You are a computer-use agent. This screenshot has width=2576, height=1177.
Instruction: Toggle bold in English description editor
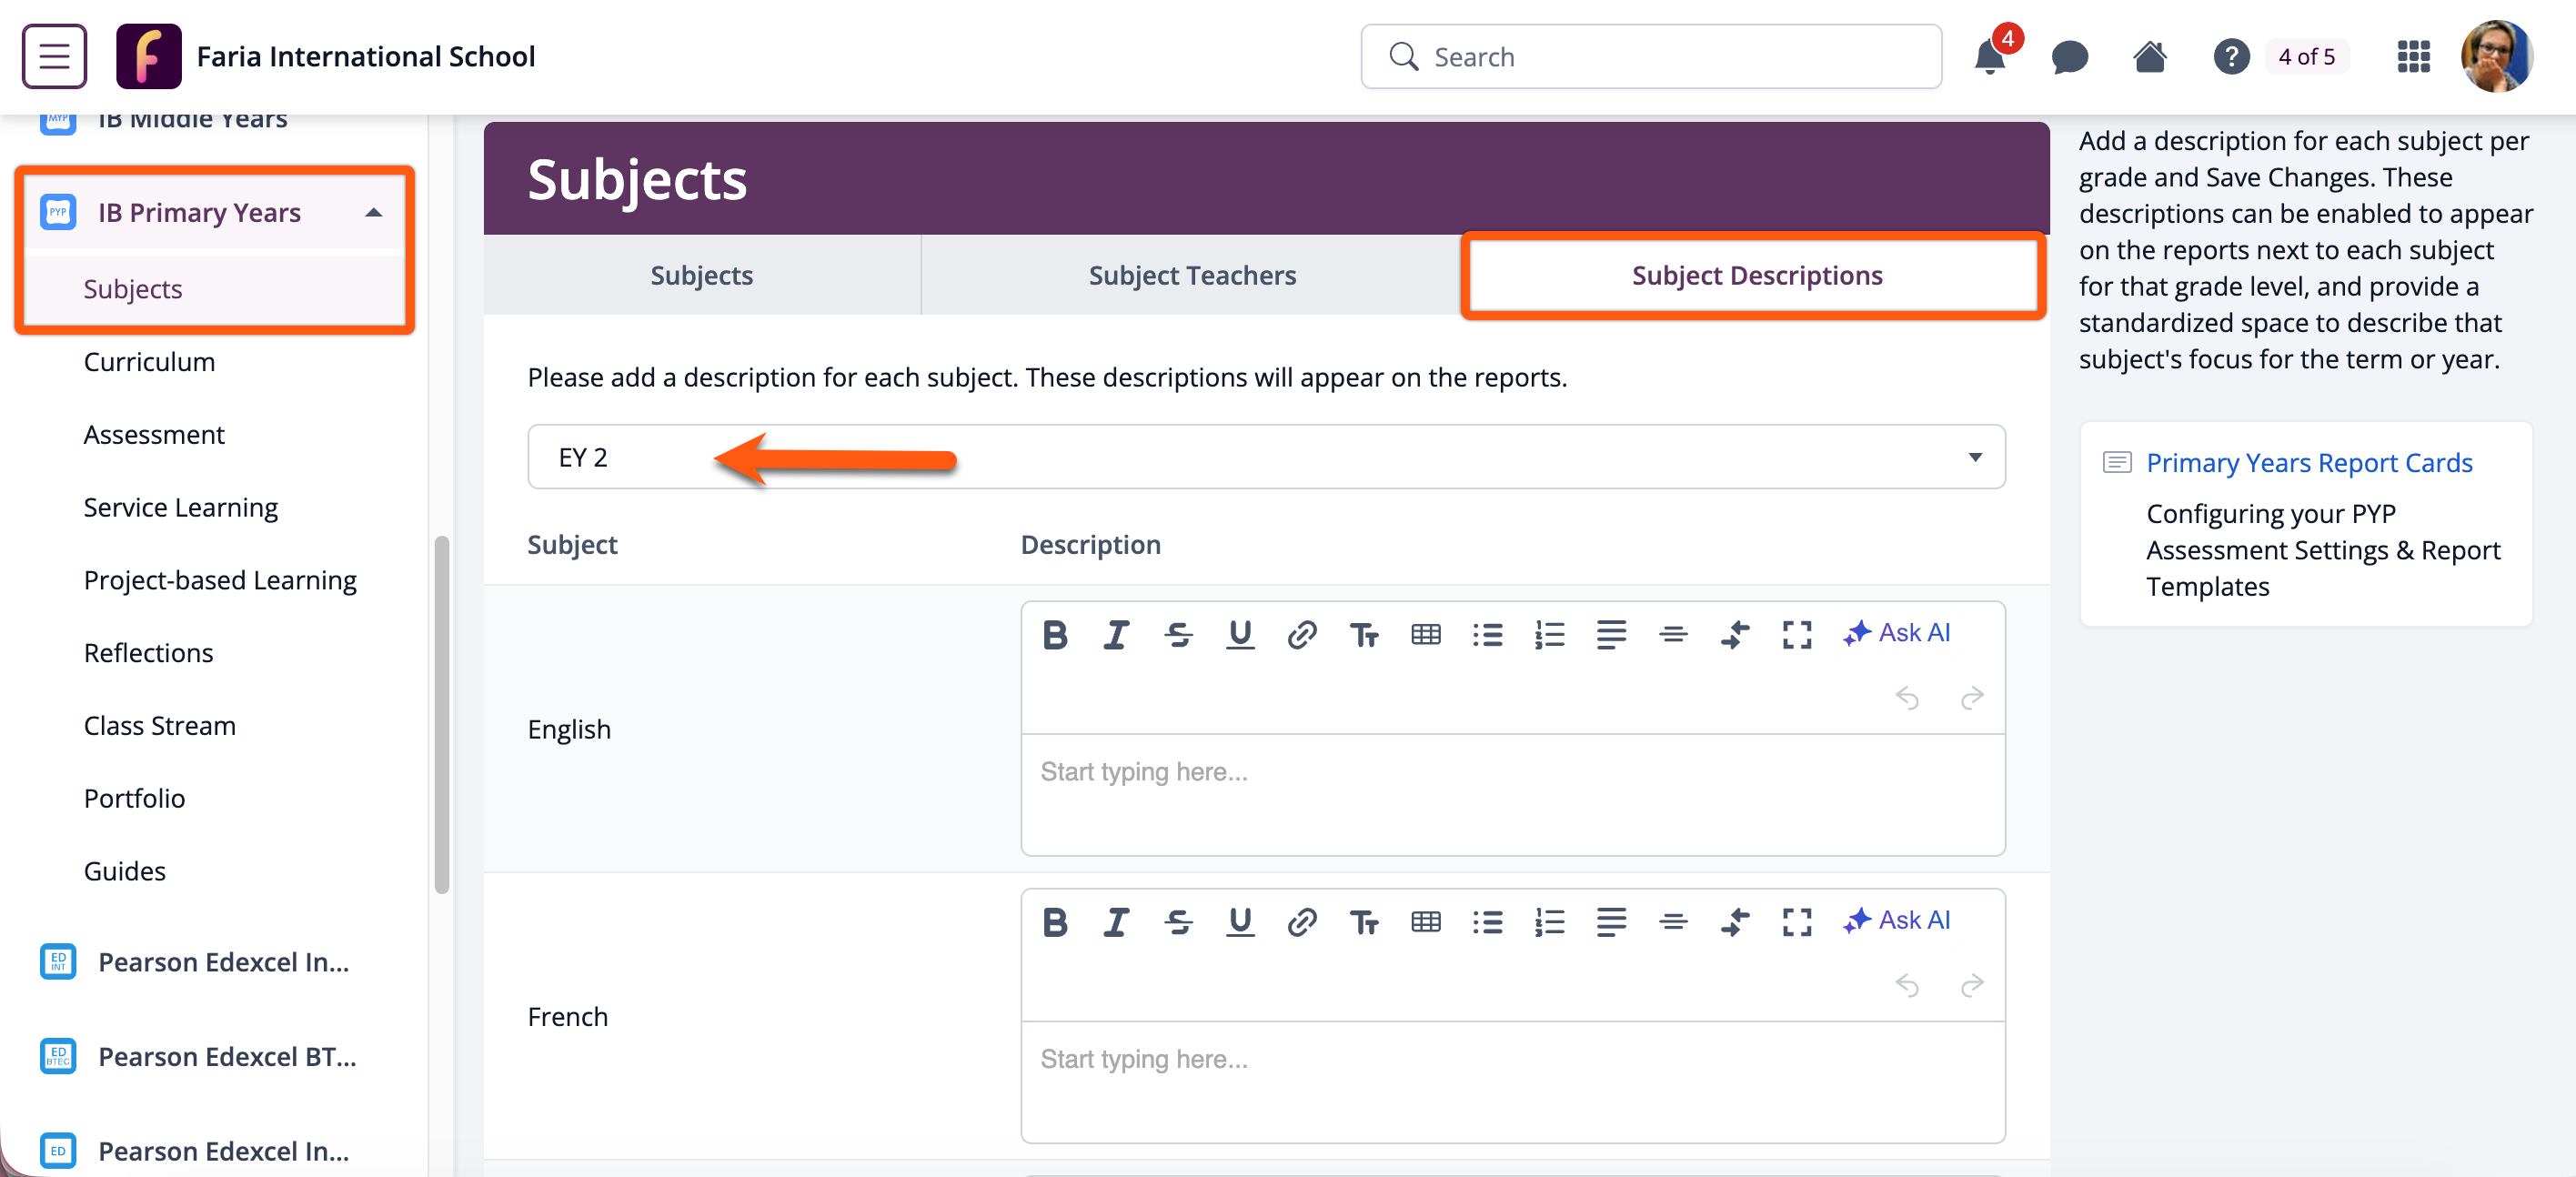pyautogui.click(x=1054, y=634)
